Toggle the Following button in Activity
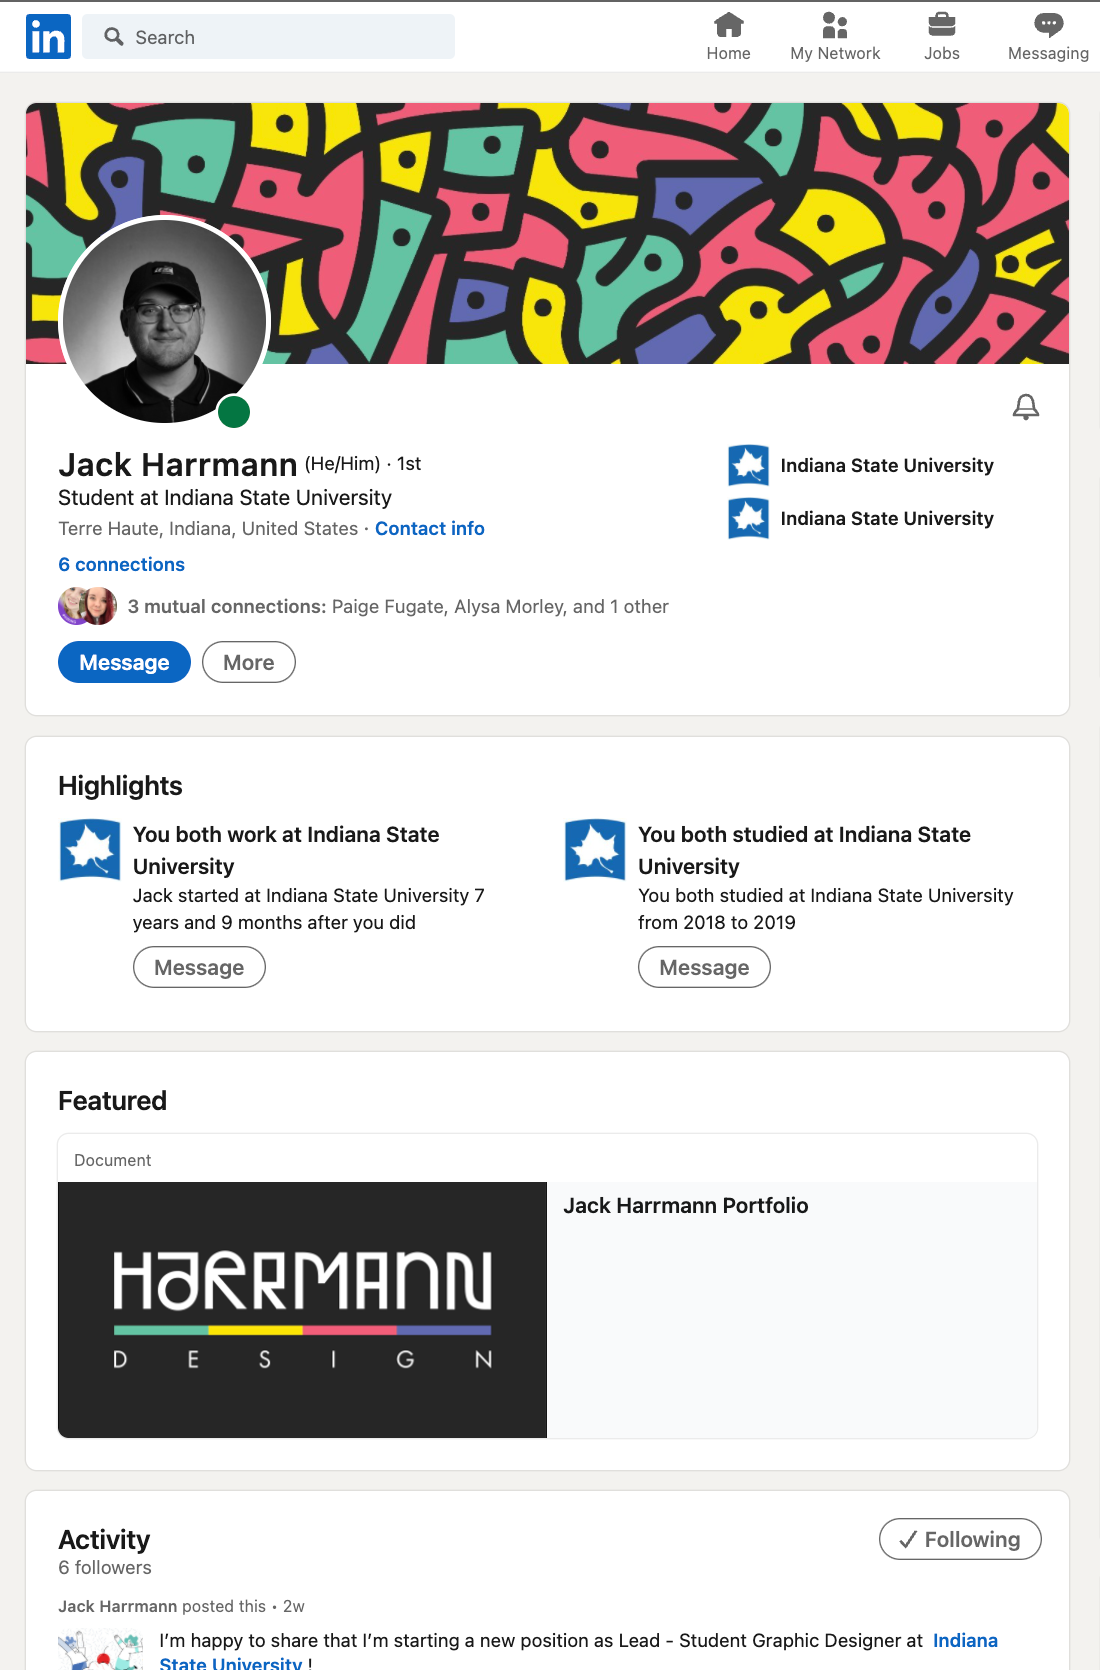This screenshot has height=1670, width=1100. pos(960,1539)
